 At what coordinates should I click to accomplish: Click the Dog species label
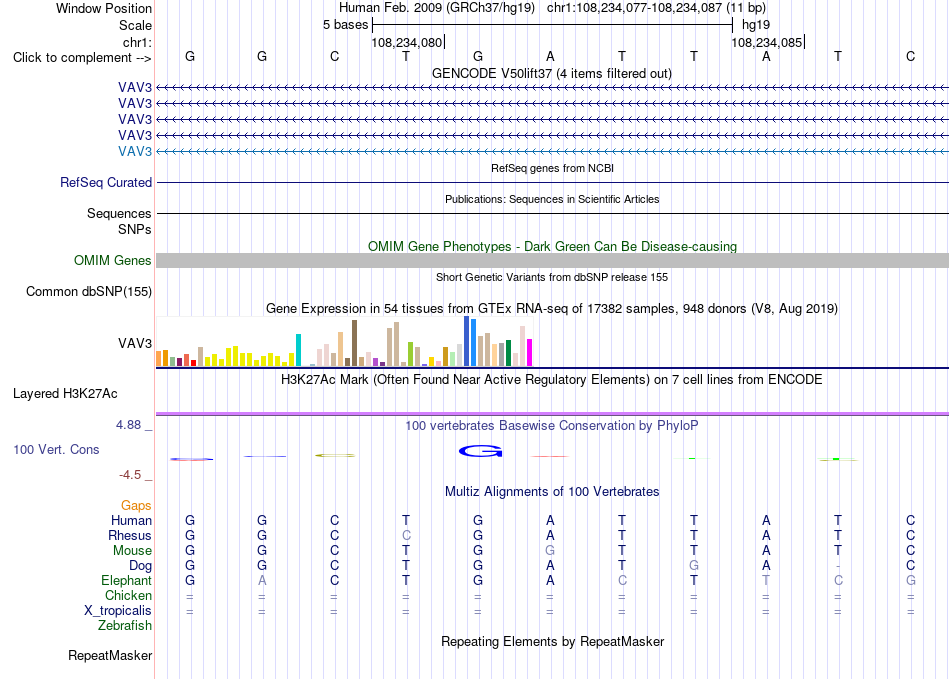[x=141, y=566]
